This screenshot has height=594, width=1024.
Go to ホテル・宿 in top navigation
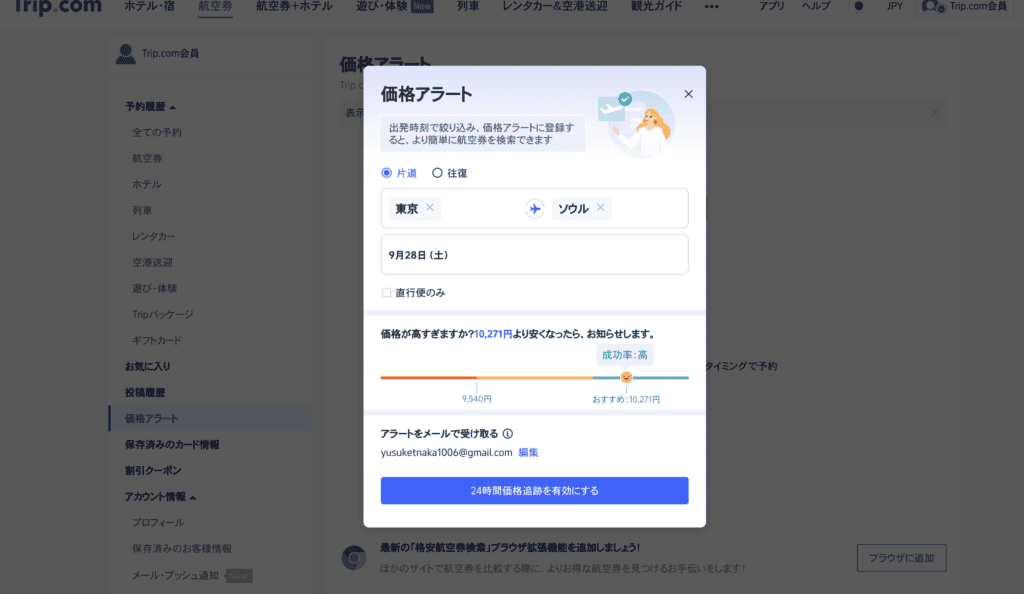click(x=150, y=7)
